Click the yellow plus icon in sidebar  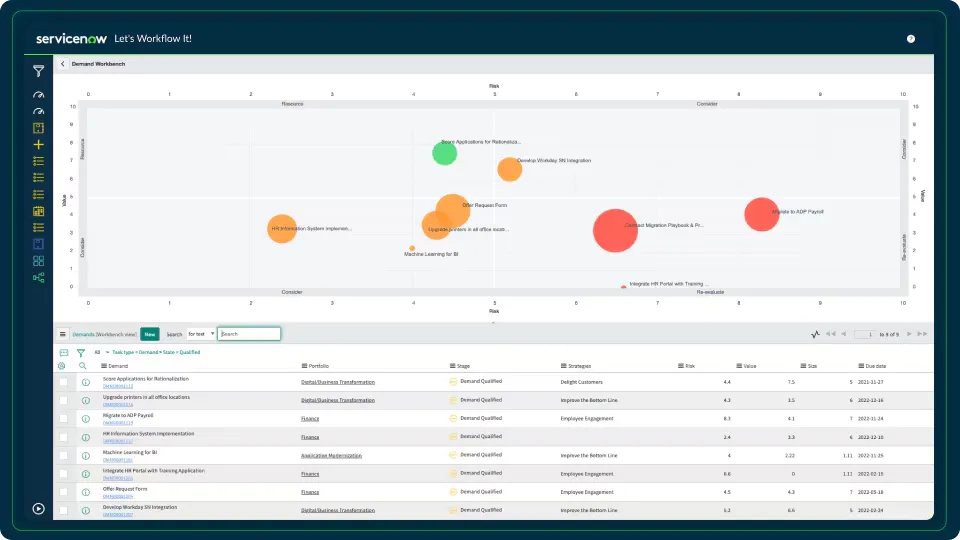[39, 144]
